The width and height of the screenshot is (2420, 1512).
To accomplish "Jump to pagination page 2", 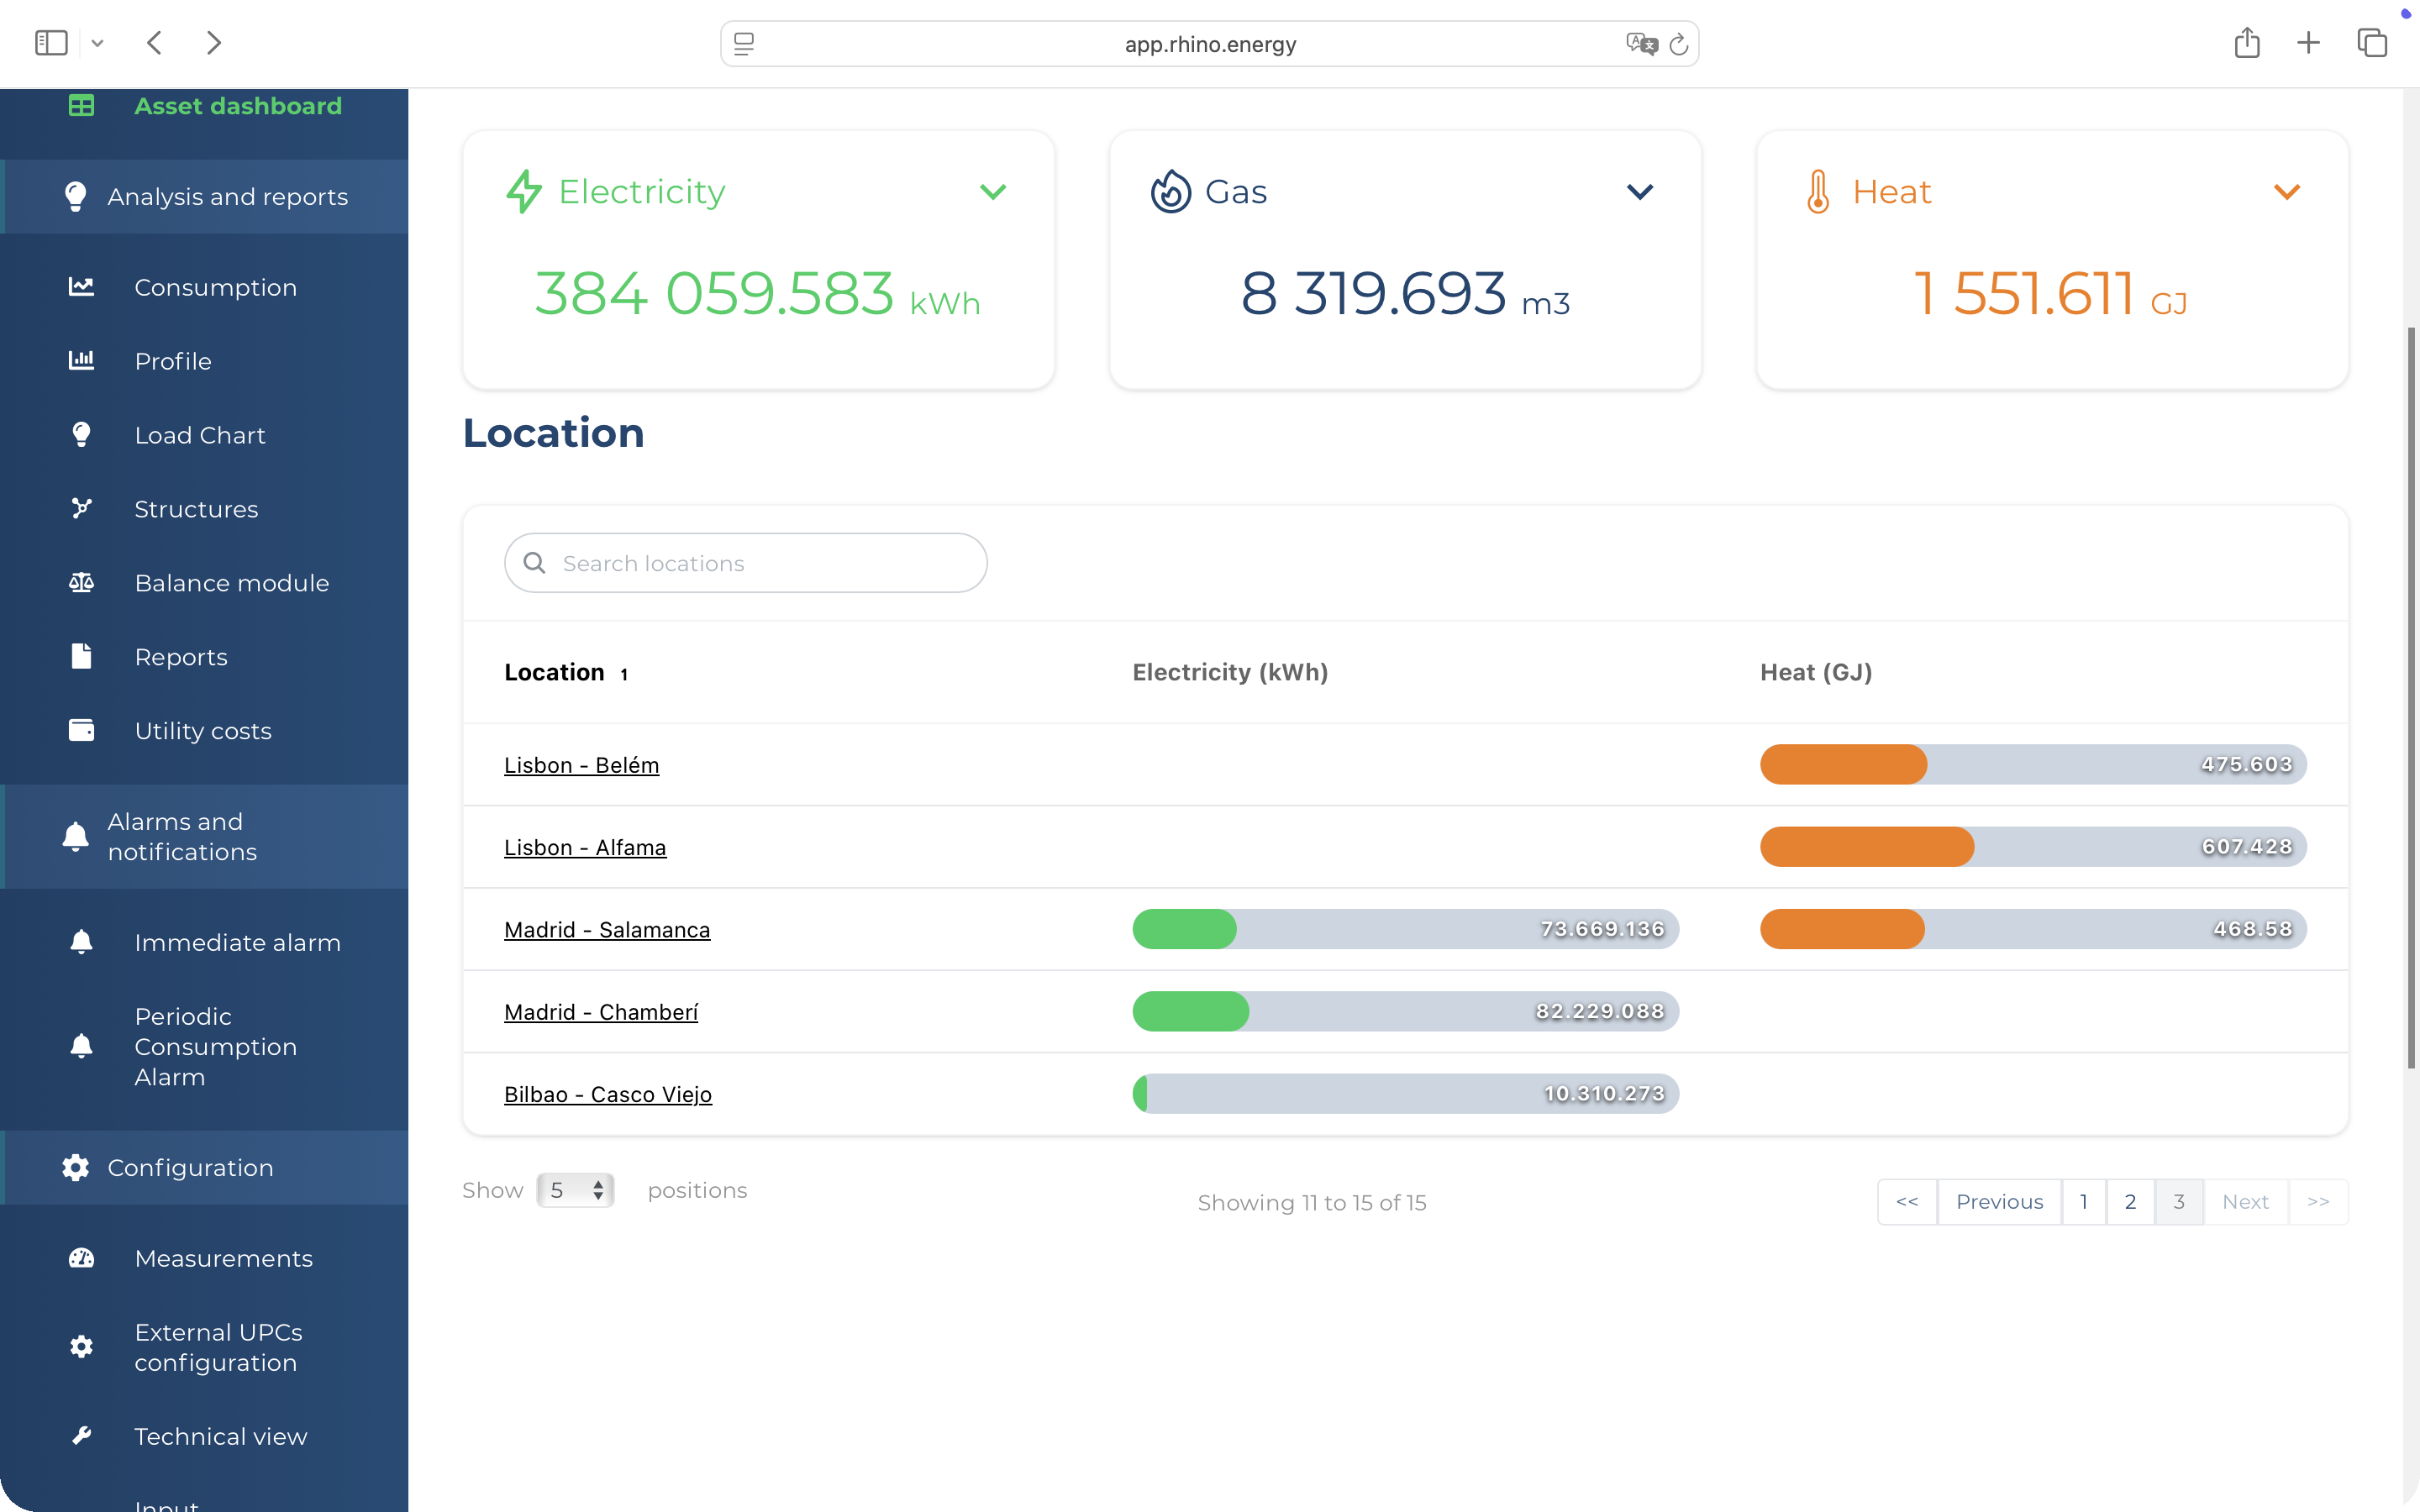I will pyautogui.click(x=2131, y=1202).
